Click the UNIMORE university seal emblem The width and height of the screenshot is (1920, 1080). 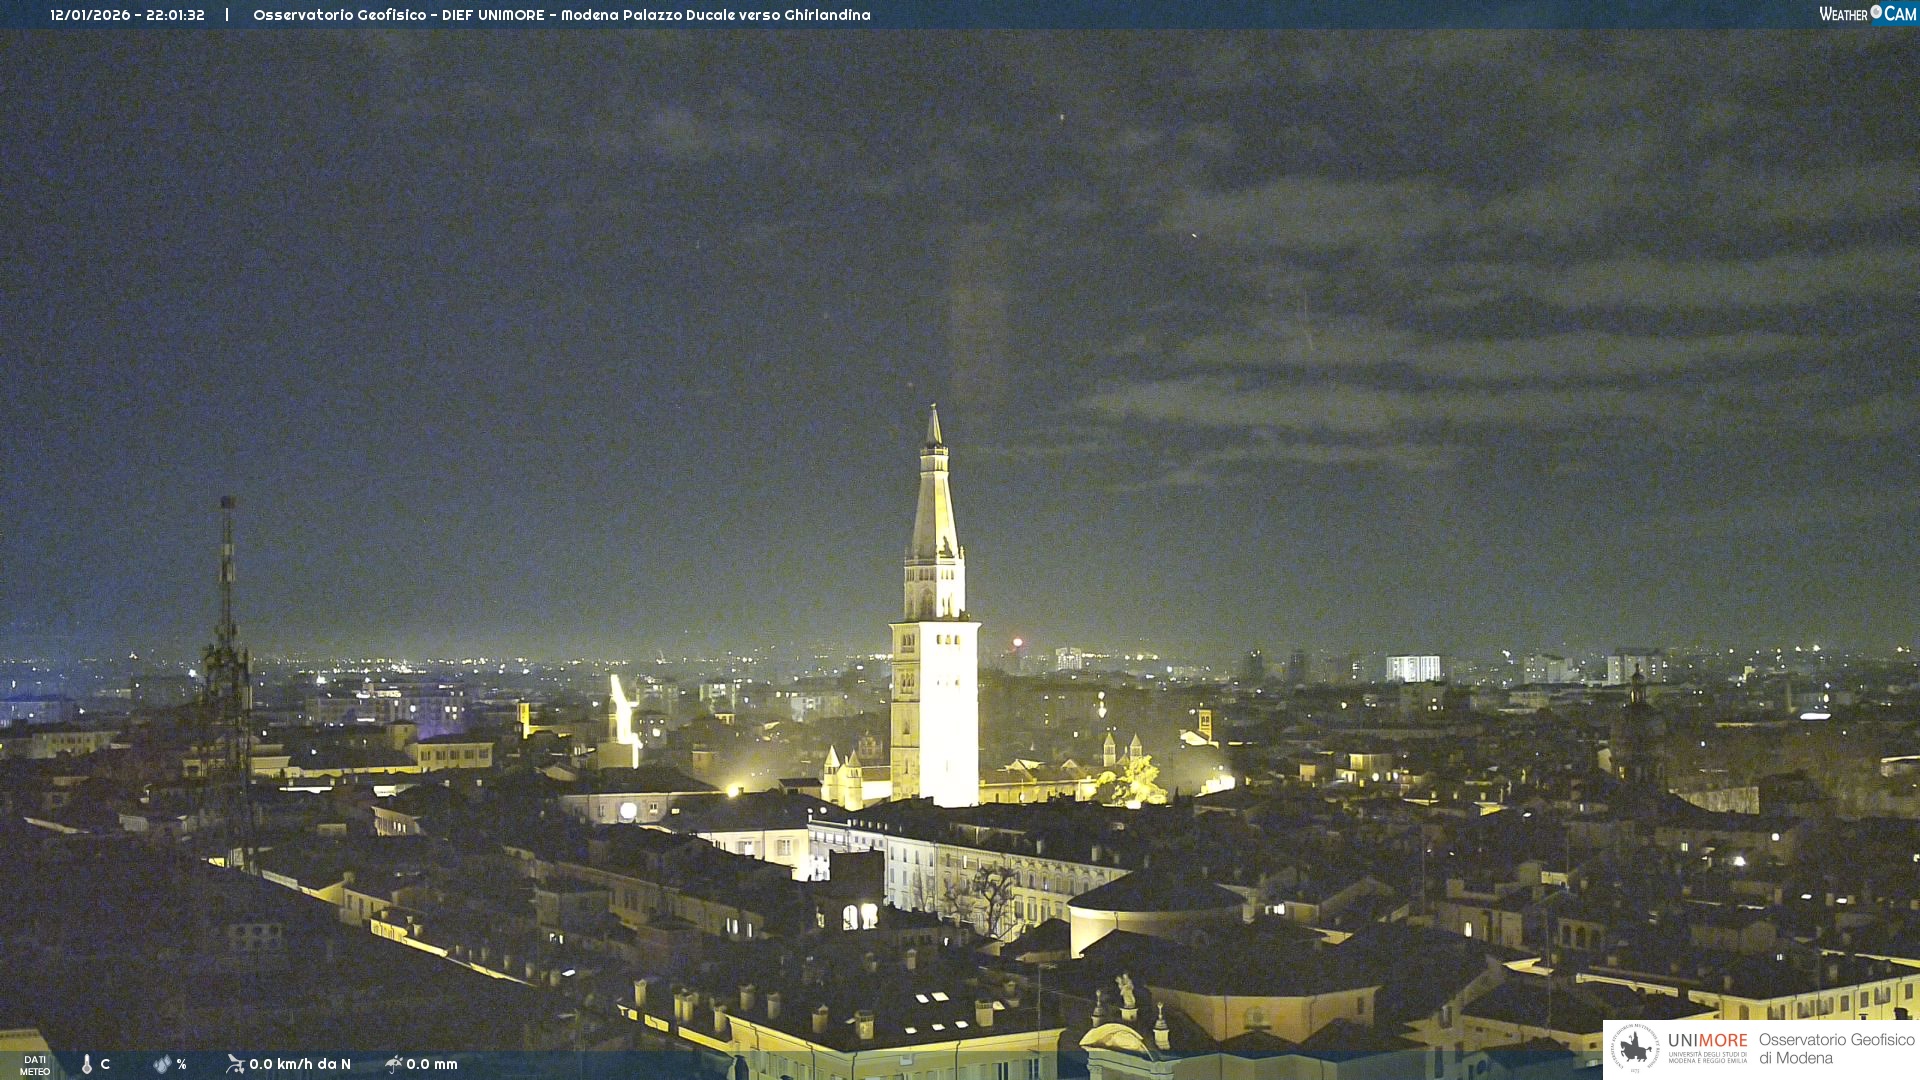(x=1635, y=1048)
